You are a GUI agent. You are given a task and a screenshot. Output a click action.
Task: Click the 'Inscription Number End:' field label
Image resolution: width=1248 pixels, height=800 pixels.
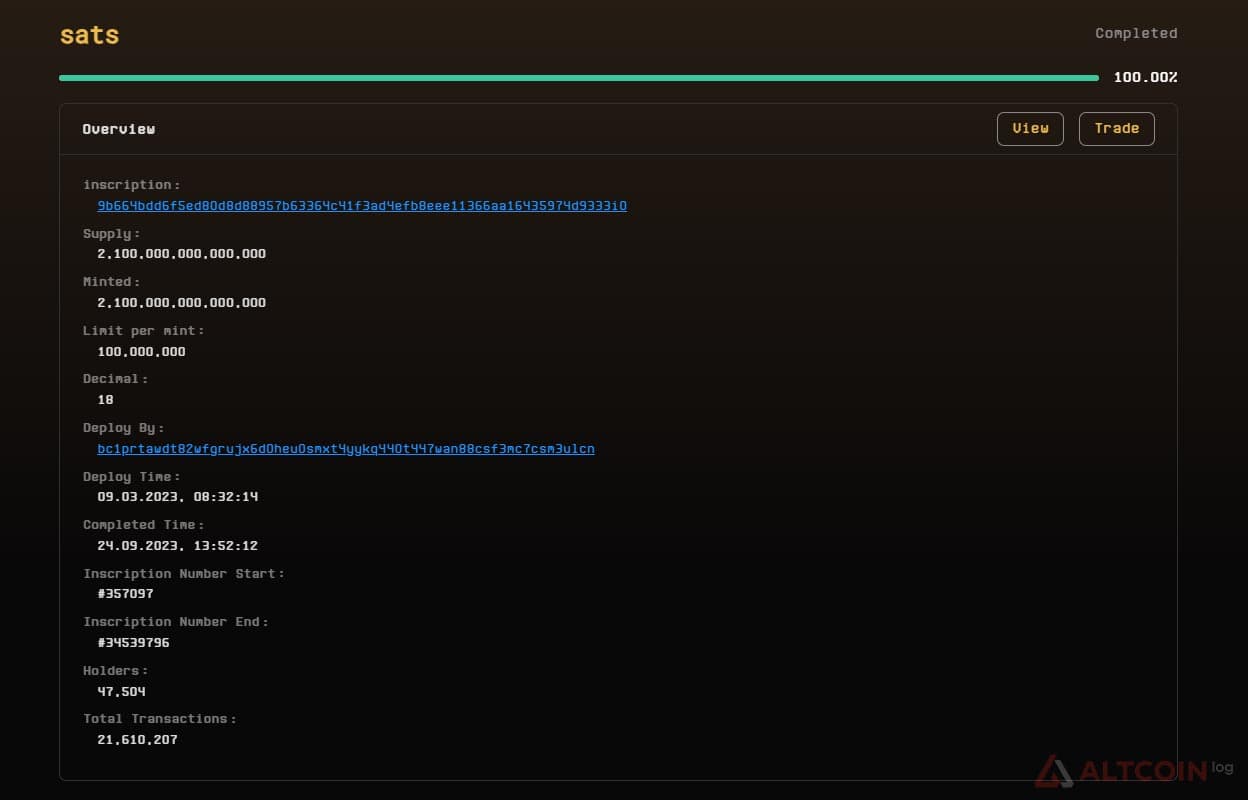176,622
